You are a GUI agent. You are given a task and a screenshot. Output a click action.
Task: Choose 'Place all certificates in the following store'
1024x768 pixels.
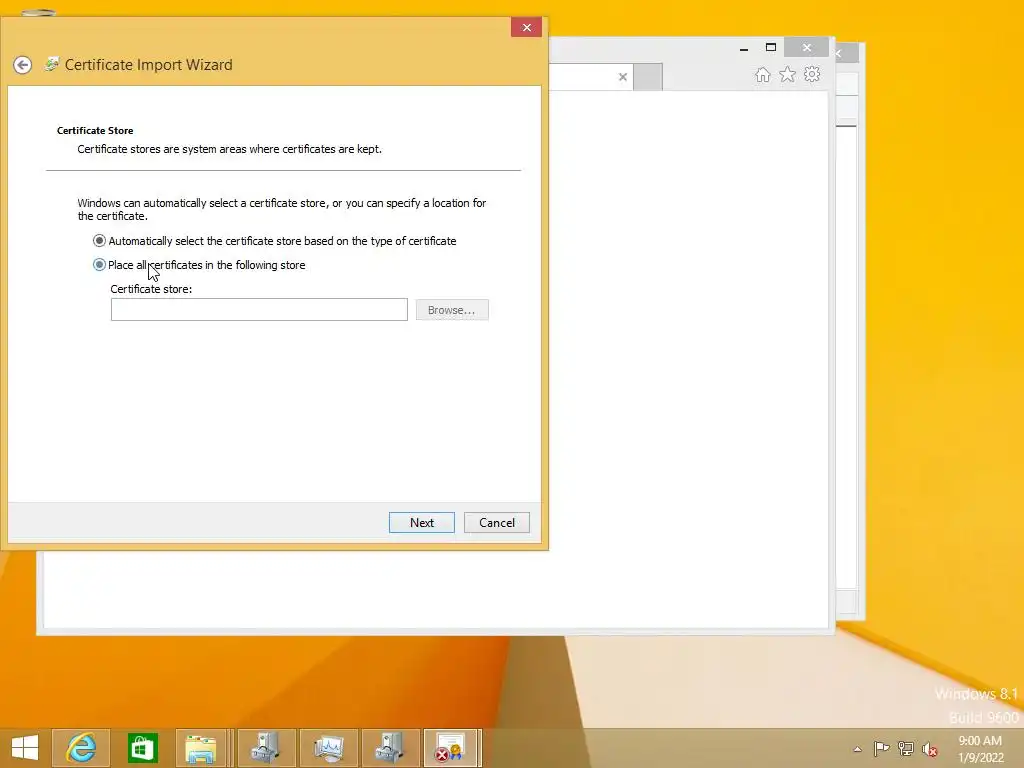click(x=199, y=264)
